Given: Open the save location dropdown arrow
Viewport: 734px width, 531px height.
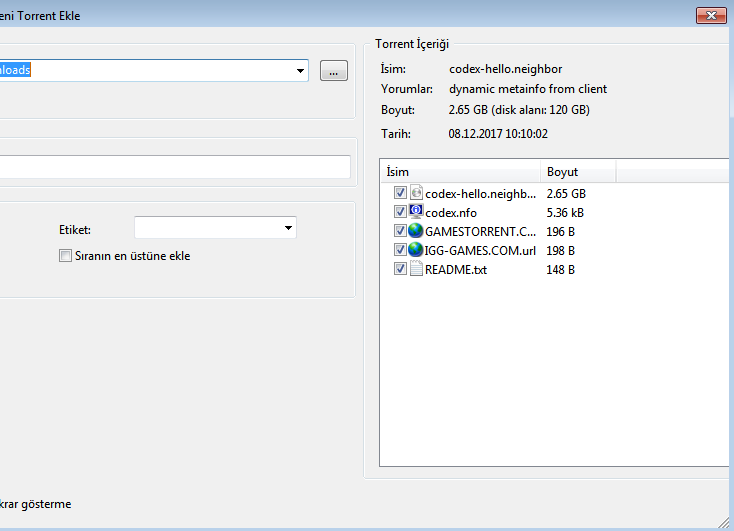Looking at the screenshot, I should click(300, 71).
